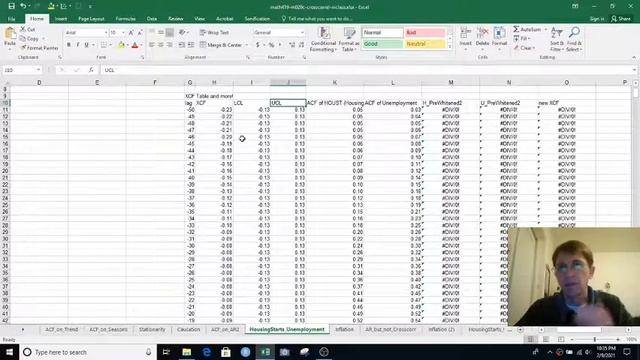
Task: Expand the Clear dropdown
Action: pos(534,48)
